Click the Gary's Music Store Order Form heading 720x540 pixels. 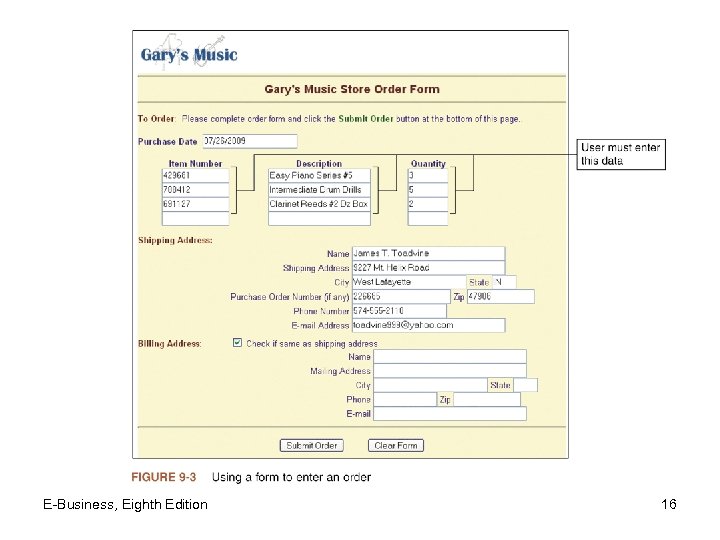click(x=352, y=89)
